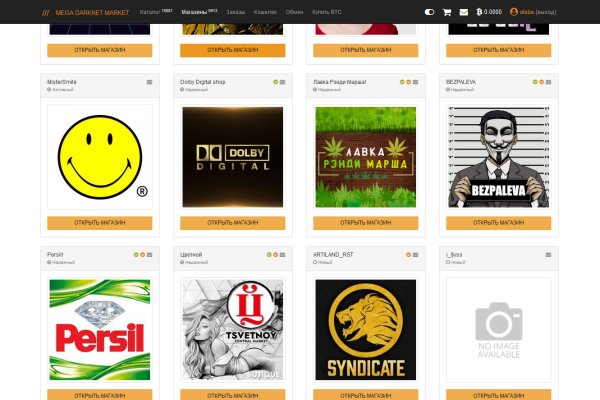
Task: Select the Обмен menu item
Action: [x=294, y=12]
